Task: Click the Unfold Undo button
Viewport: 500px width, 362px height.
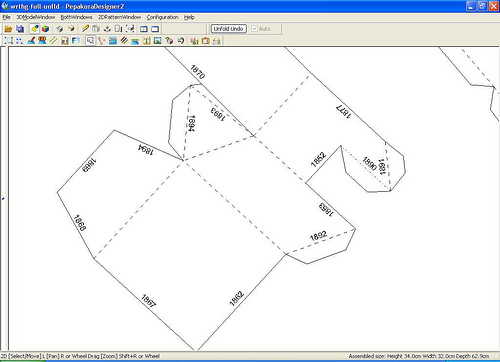Action: pyautogui.click(x=229, y=29)
